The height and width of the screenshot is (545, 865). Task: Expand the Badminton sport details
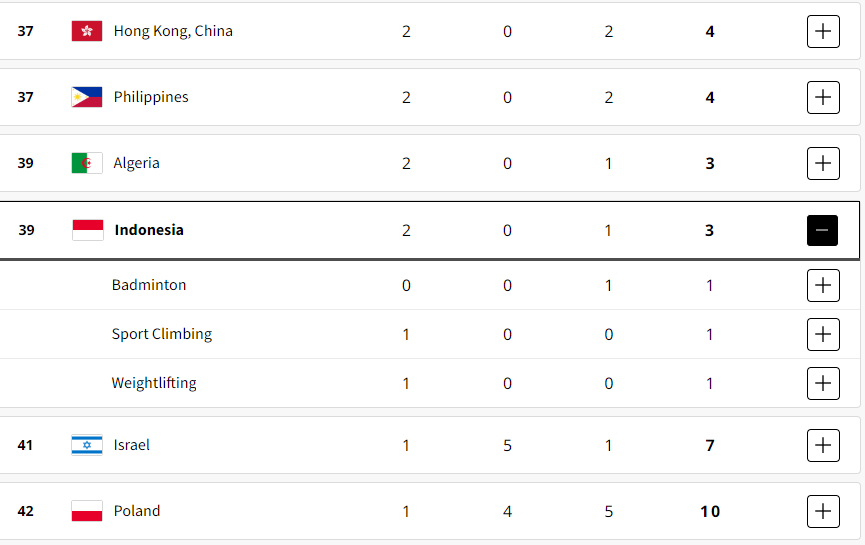822,285
